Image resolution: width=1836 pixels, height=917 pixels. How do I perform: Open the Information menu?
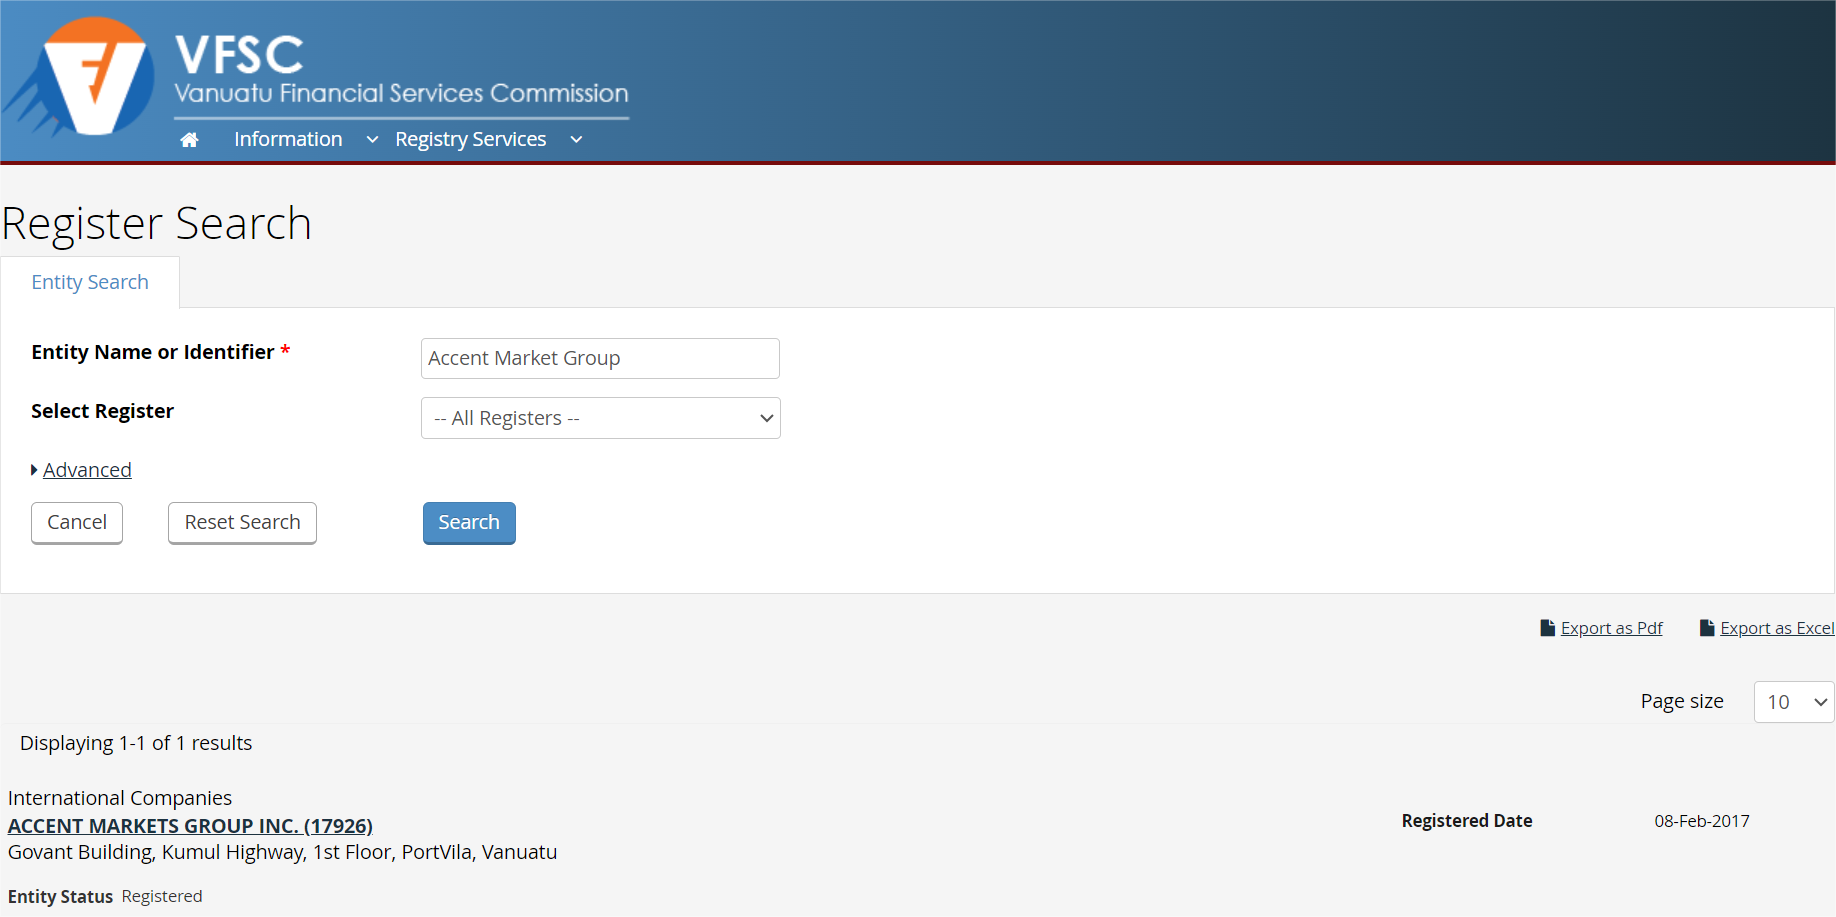point(288,139)
